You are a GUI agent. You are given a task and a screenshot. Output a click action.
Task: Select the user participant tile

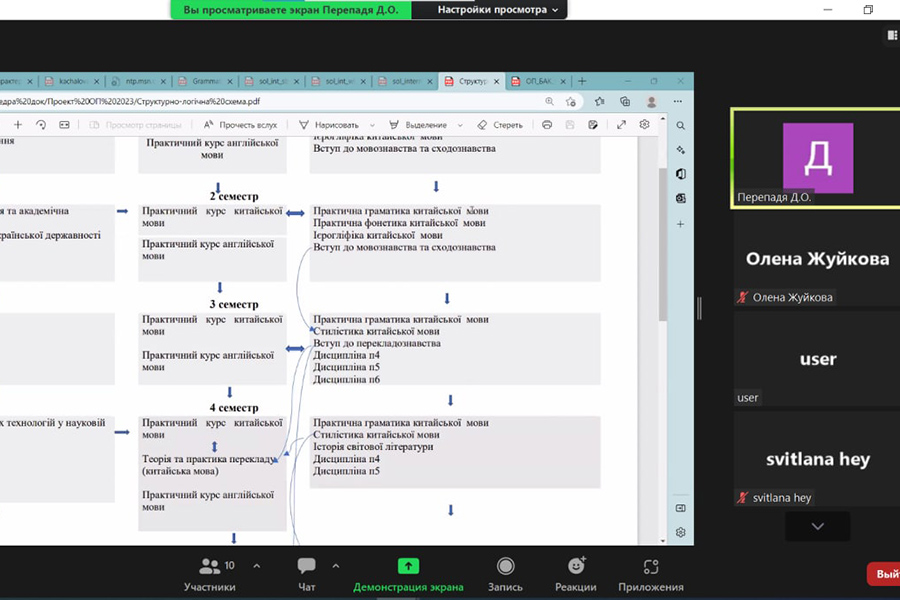click(x=816, y=359)
